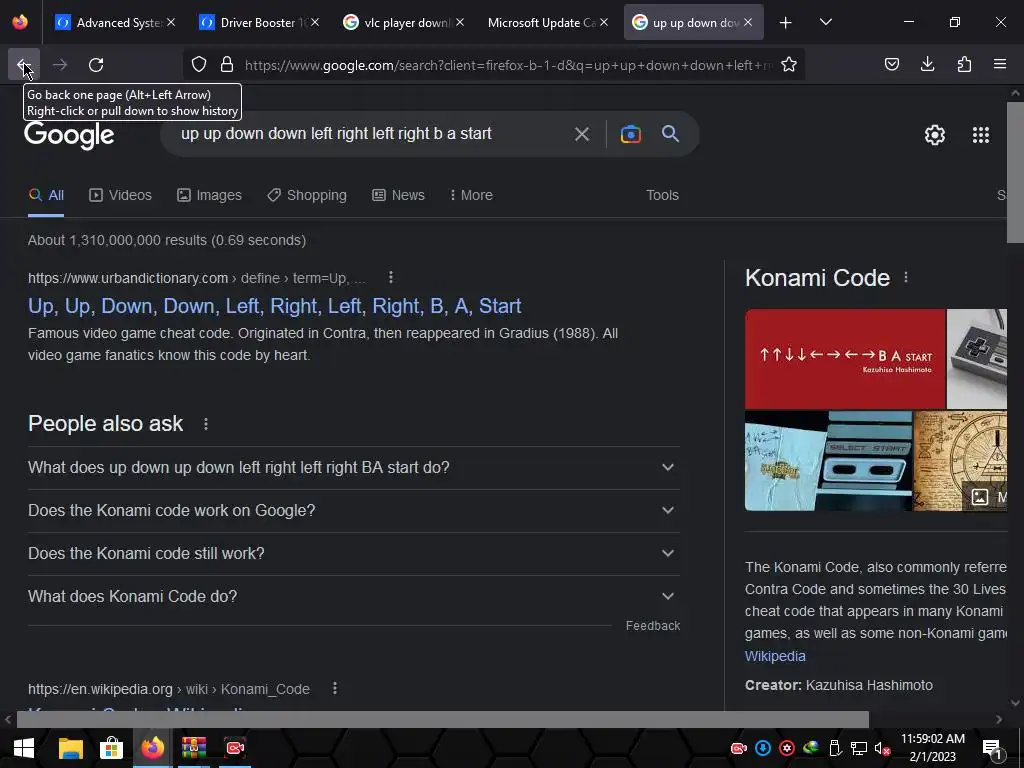The image size is (1024, 768).
Task: Click the Feedback link
Action: pyautogui.click(x=652, y=626)
